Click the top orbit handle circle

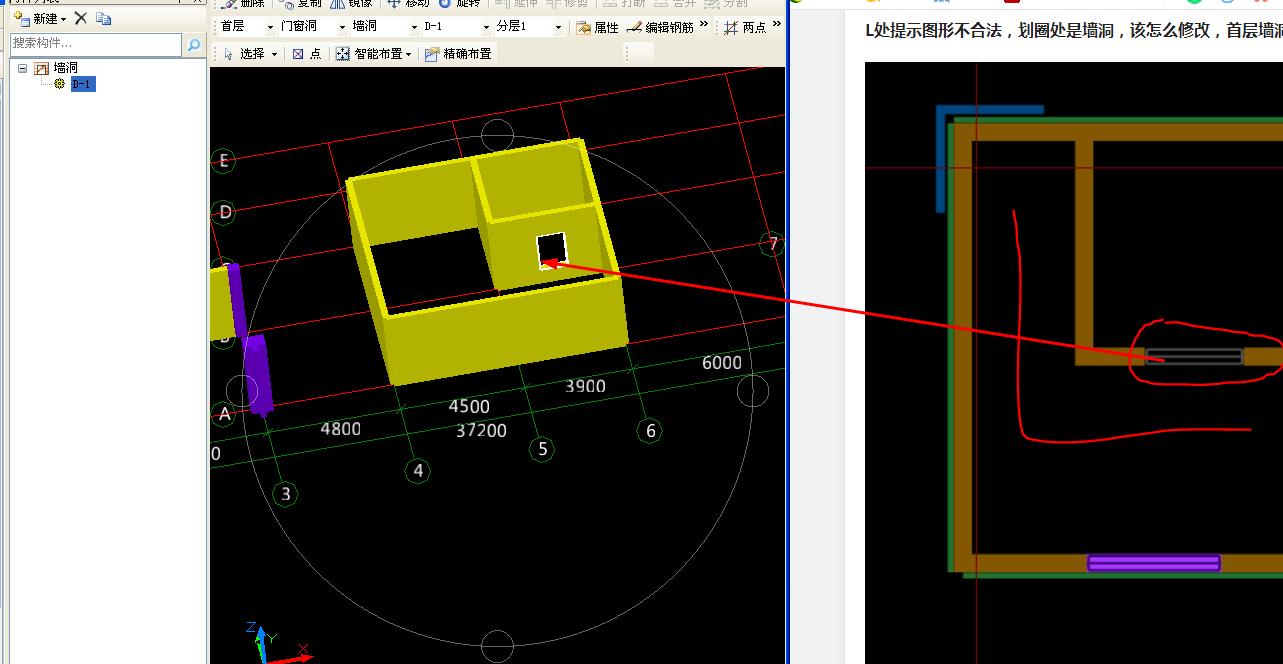(x=497, y=135)
